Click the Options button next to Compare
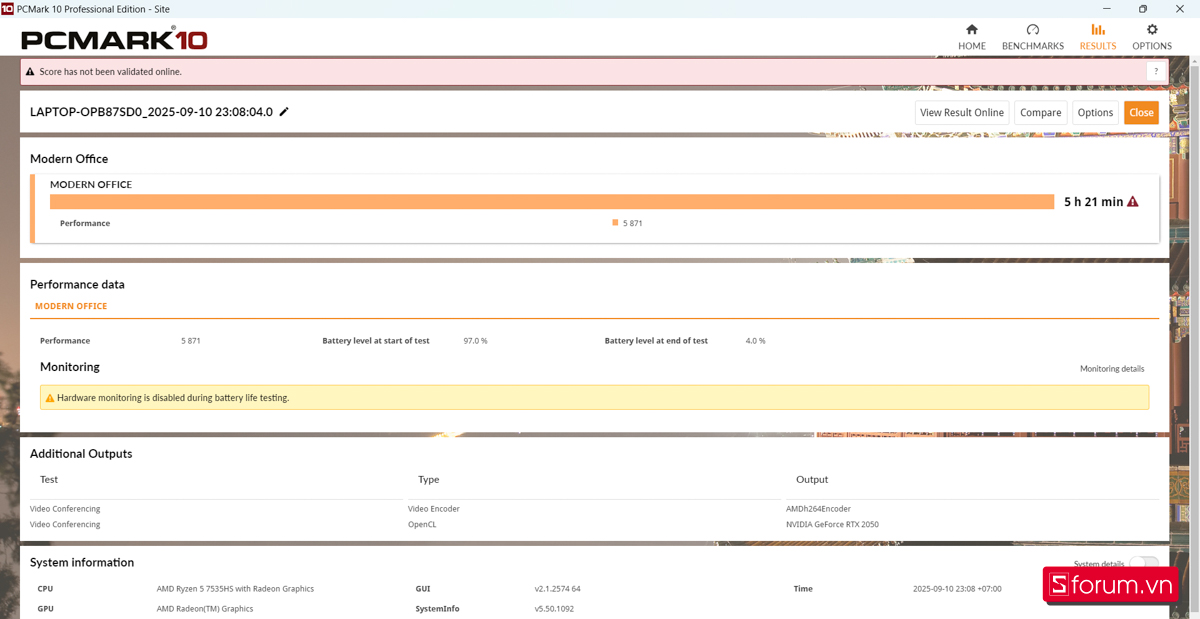 [x=1096, y=113]
